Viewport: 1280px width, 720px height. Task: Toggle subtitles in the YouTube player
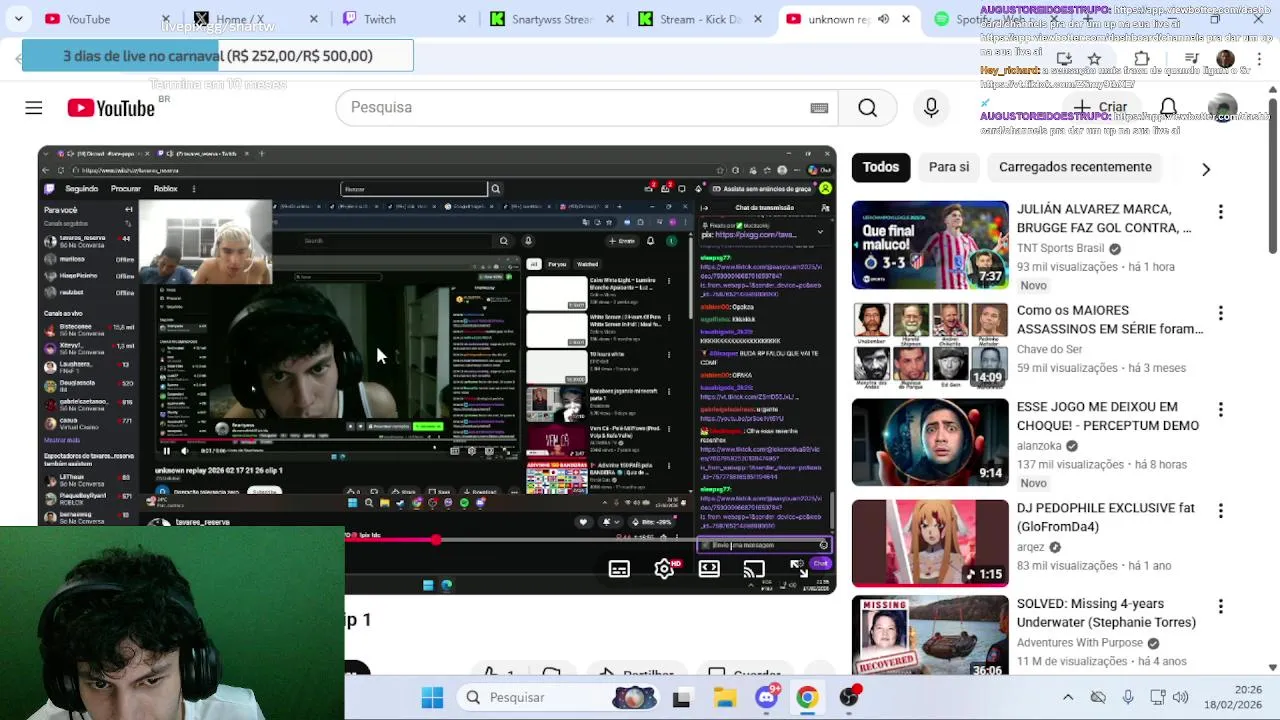coord(619,569)
